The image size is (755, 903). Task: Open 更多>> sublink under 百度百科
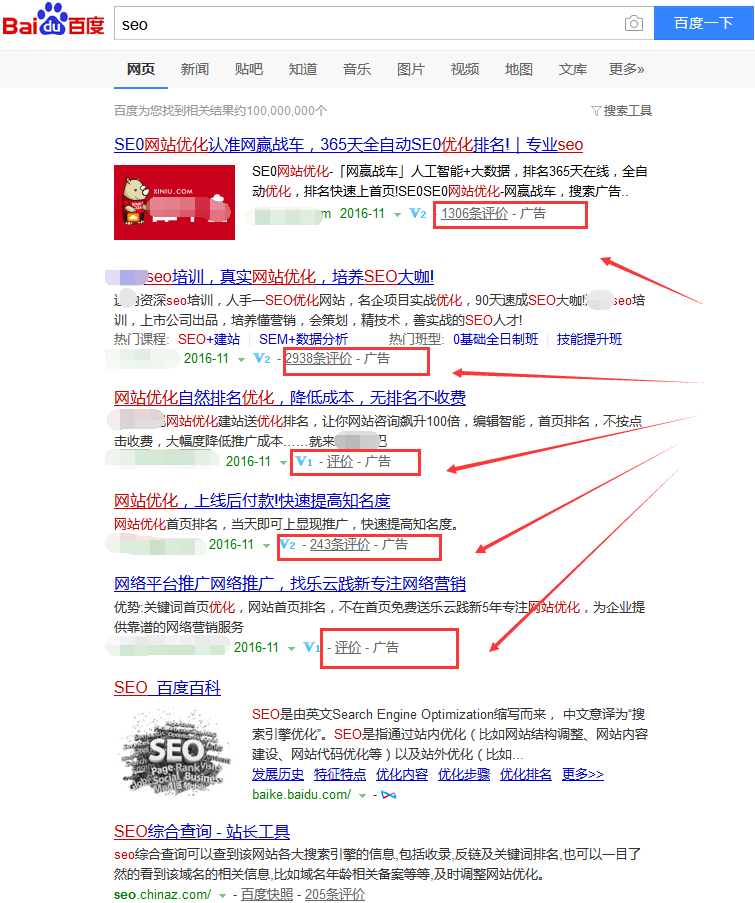(583, 775)
